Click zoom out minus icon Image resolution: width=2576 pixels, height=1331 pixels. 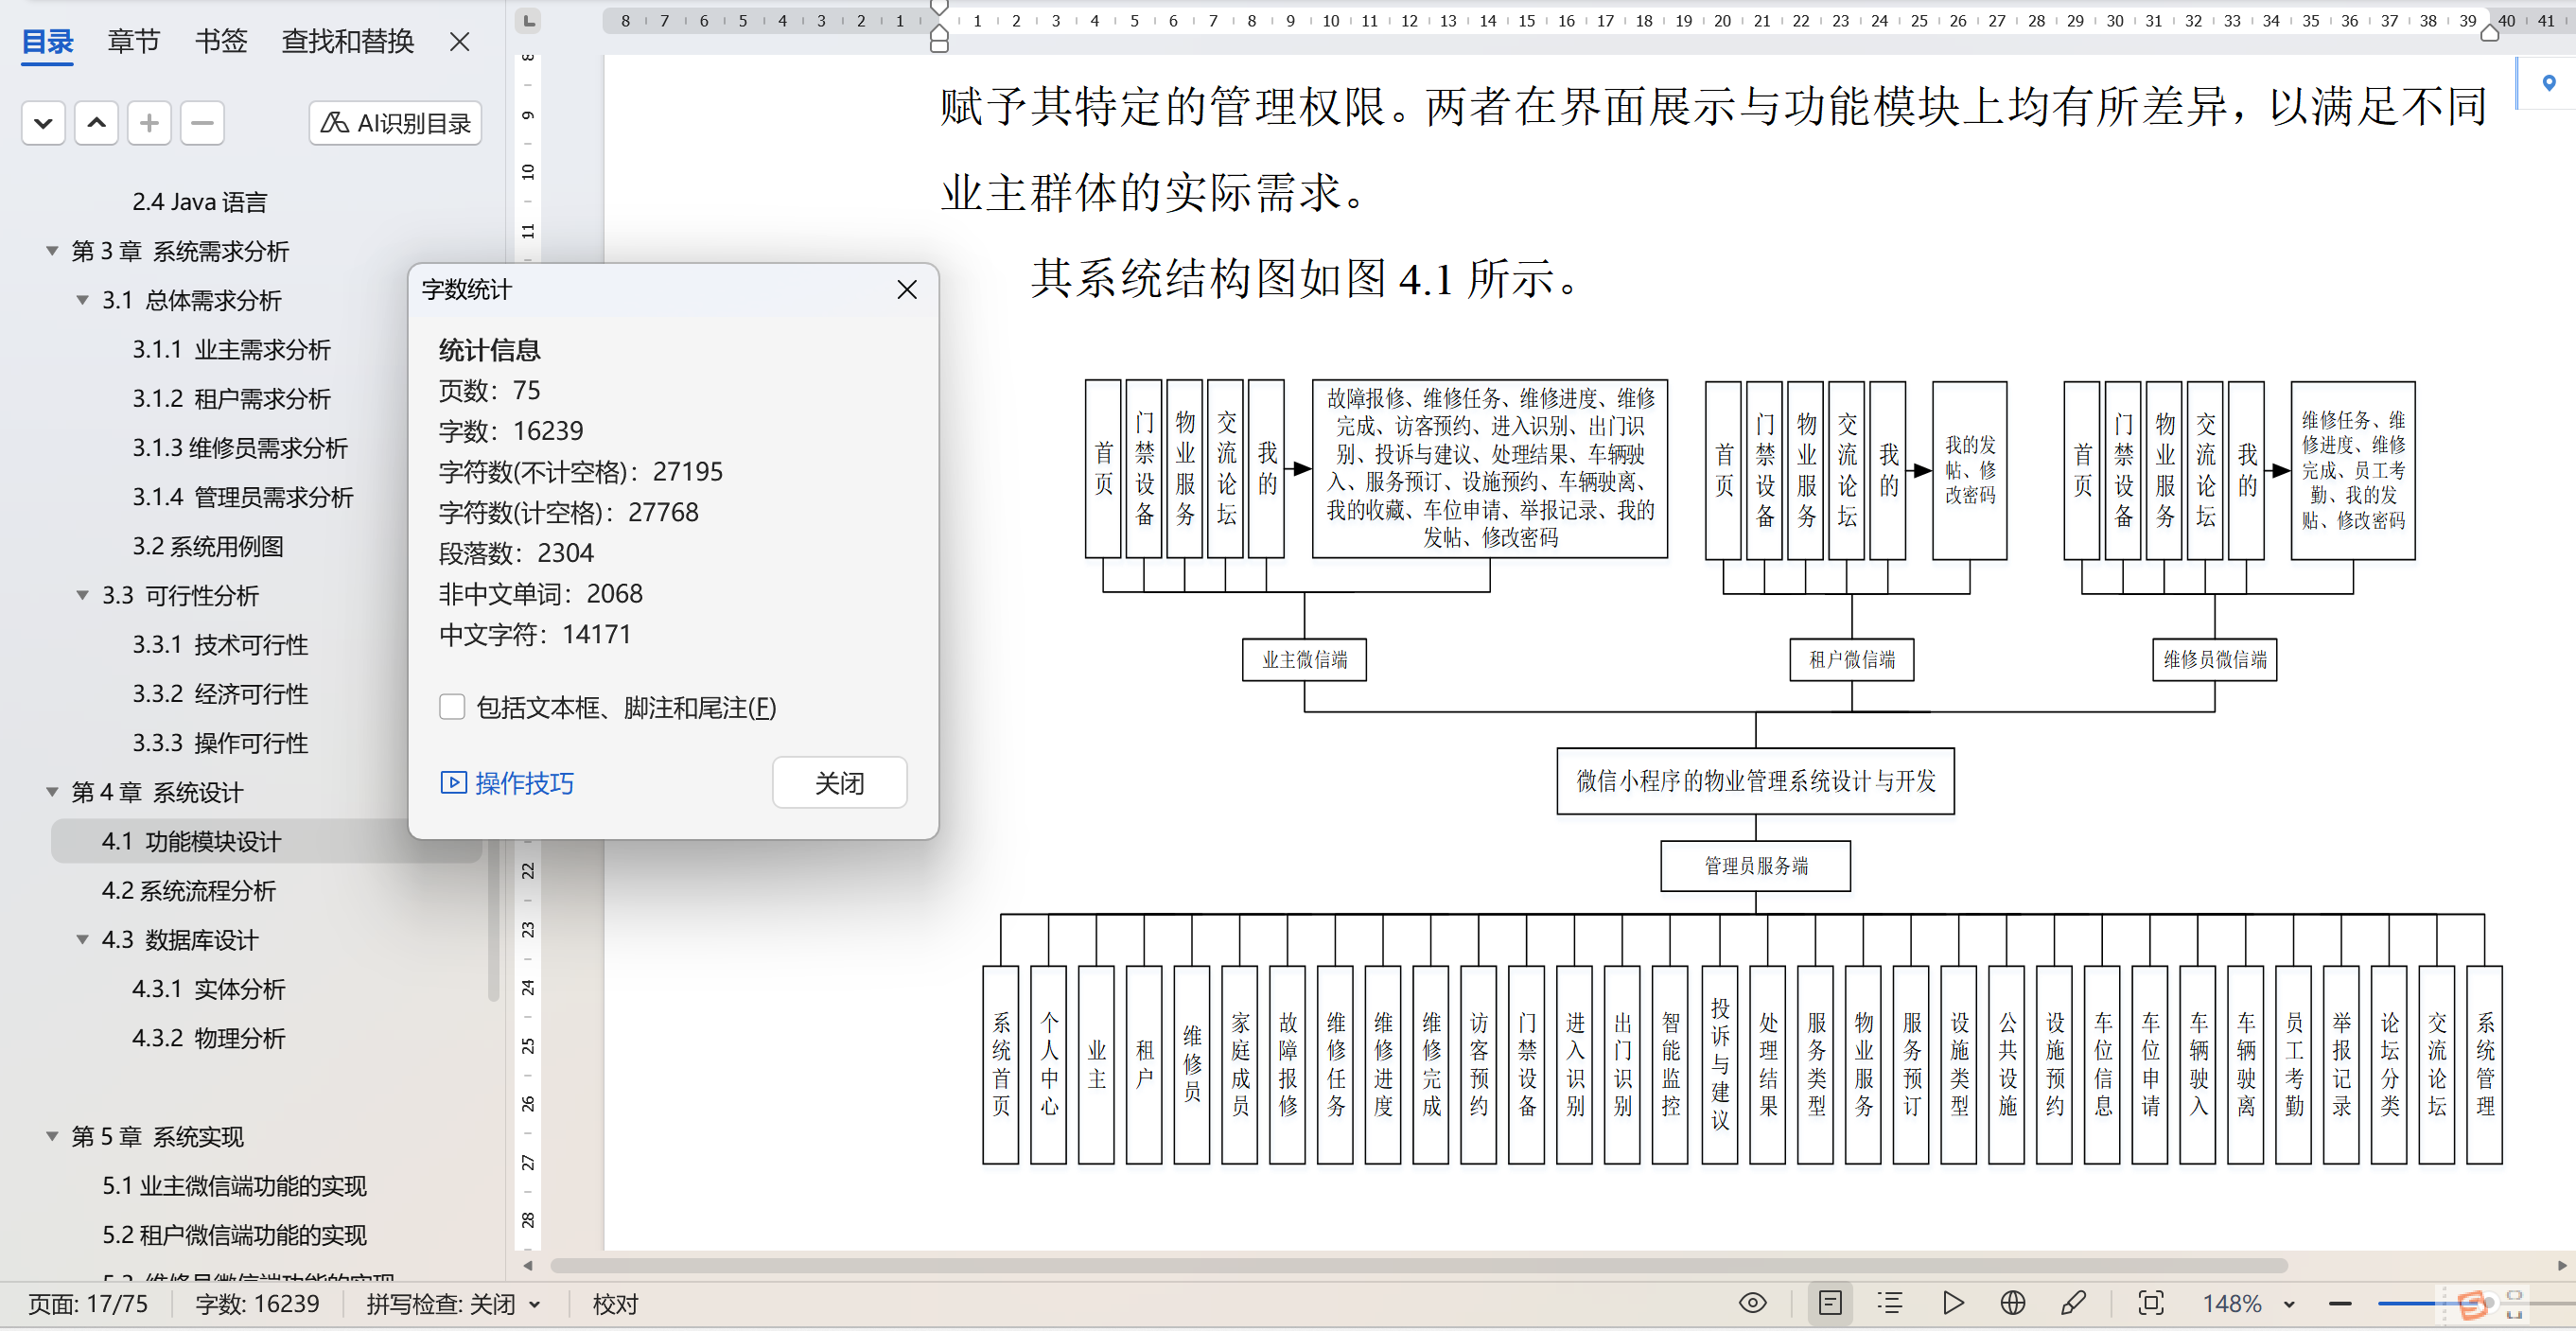pos(2339,1304)
